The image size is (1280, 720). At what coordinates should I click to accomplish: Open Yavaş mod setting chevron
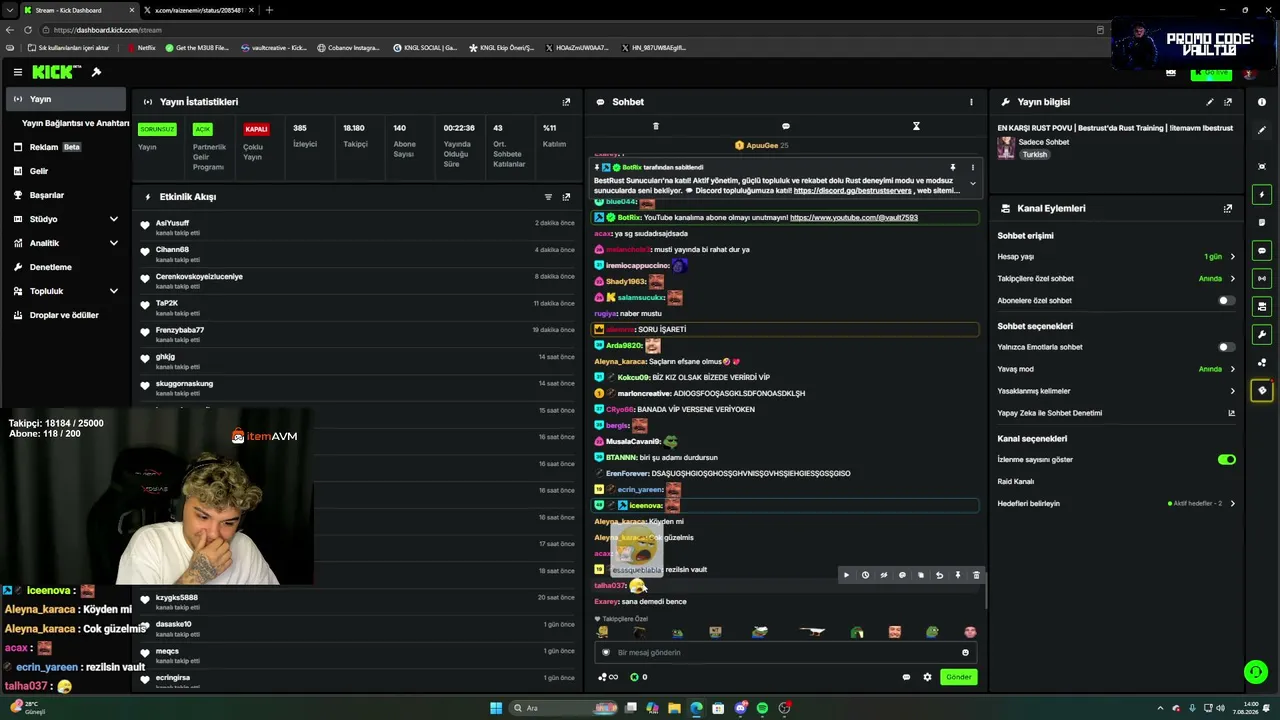(x=1232, y=369)
